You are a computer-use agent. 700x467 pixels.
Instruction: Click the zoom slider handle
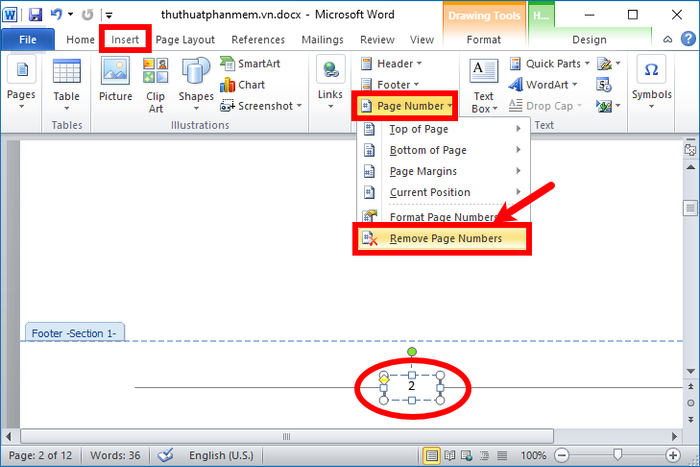click(x=617, y=454)
